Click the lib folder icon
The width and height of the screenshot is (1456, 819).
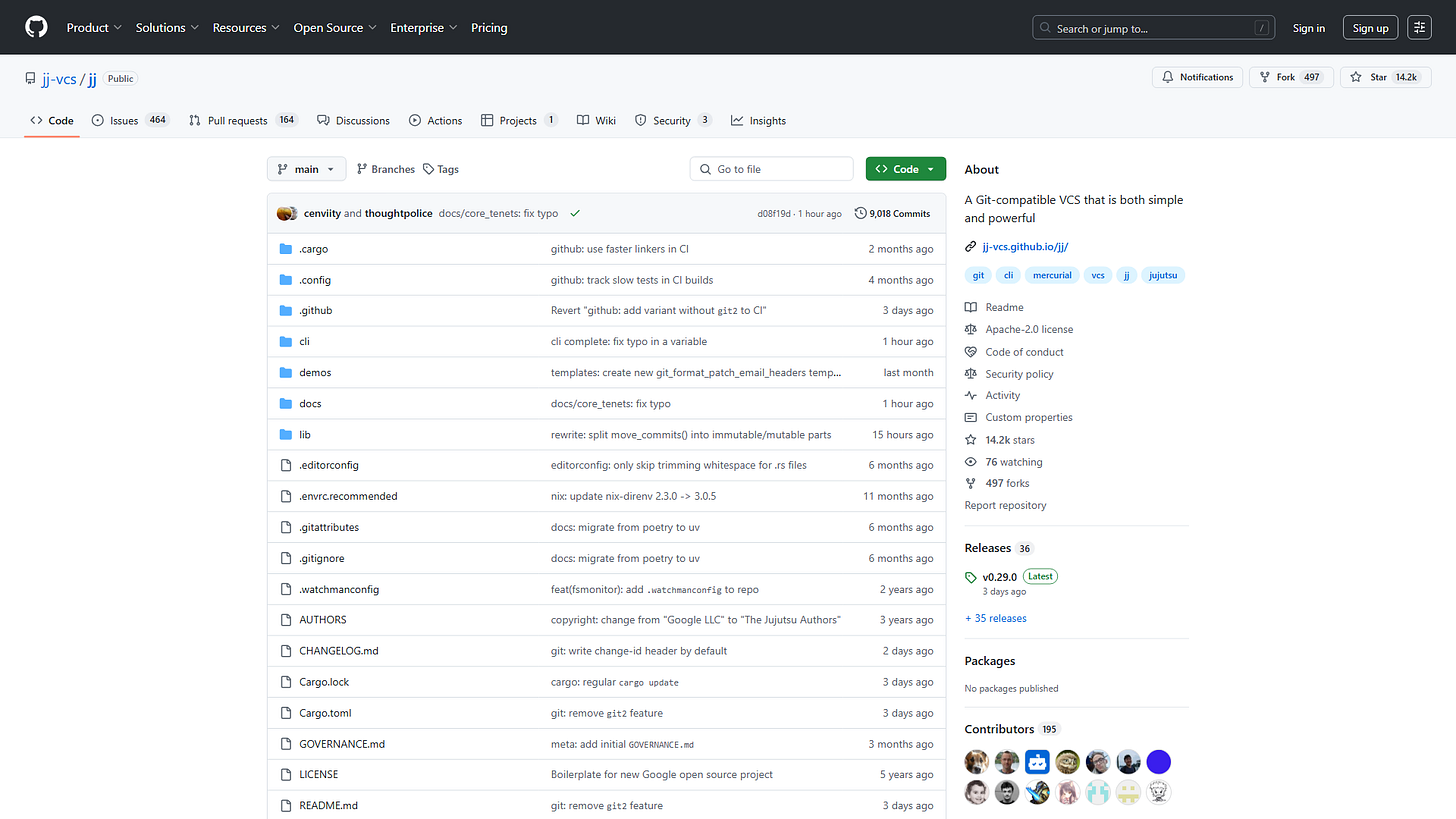286,435
